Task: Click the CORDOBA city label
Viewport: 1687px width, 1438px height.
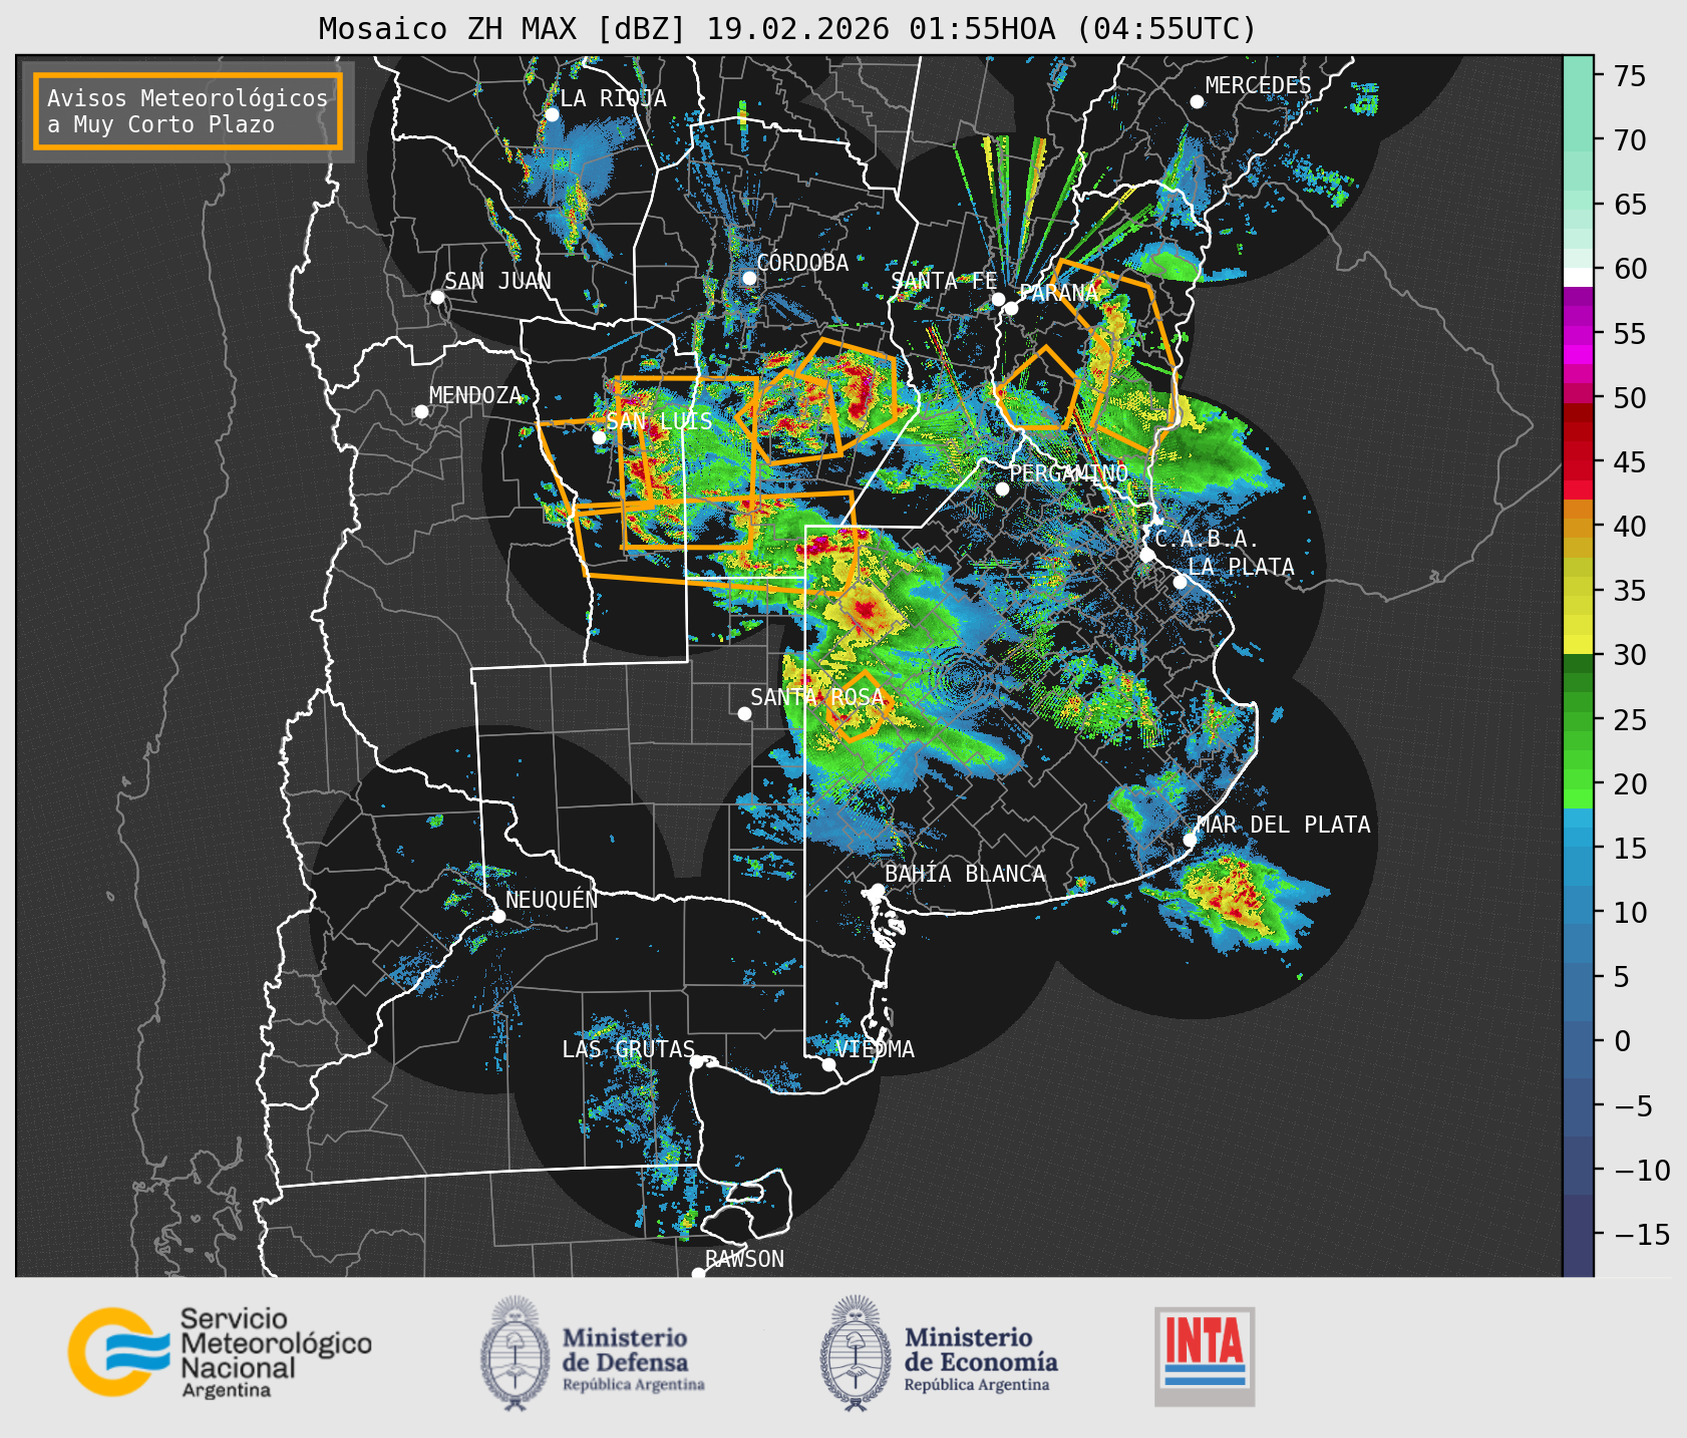Action: (x=802, y=262)
